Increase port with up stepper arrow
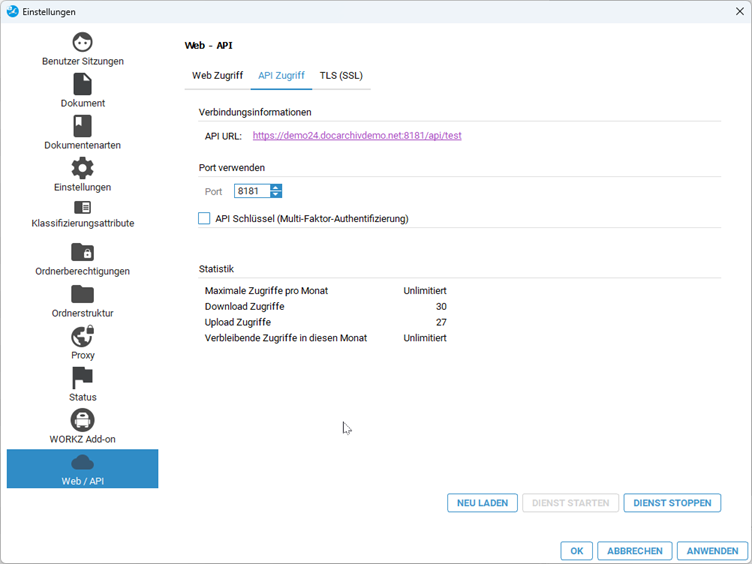 point(276,188)
